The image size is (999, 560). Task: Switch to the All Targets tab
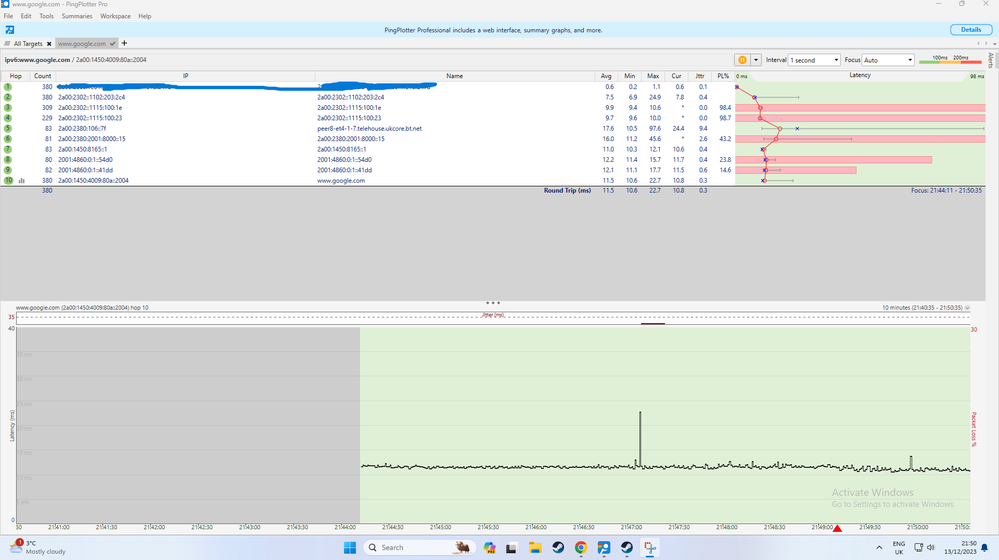[26, 44]
